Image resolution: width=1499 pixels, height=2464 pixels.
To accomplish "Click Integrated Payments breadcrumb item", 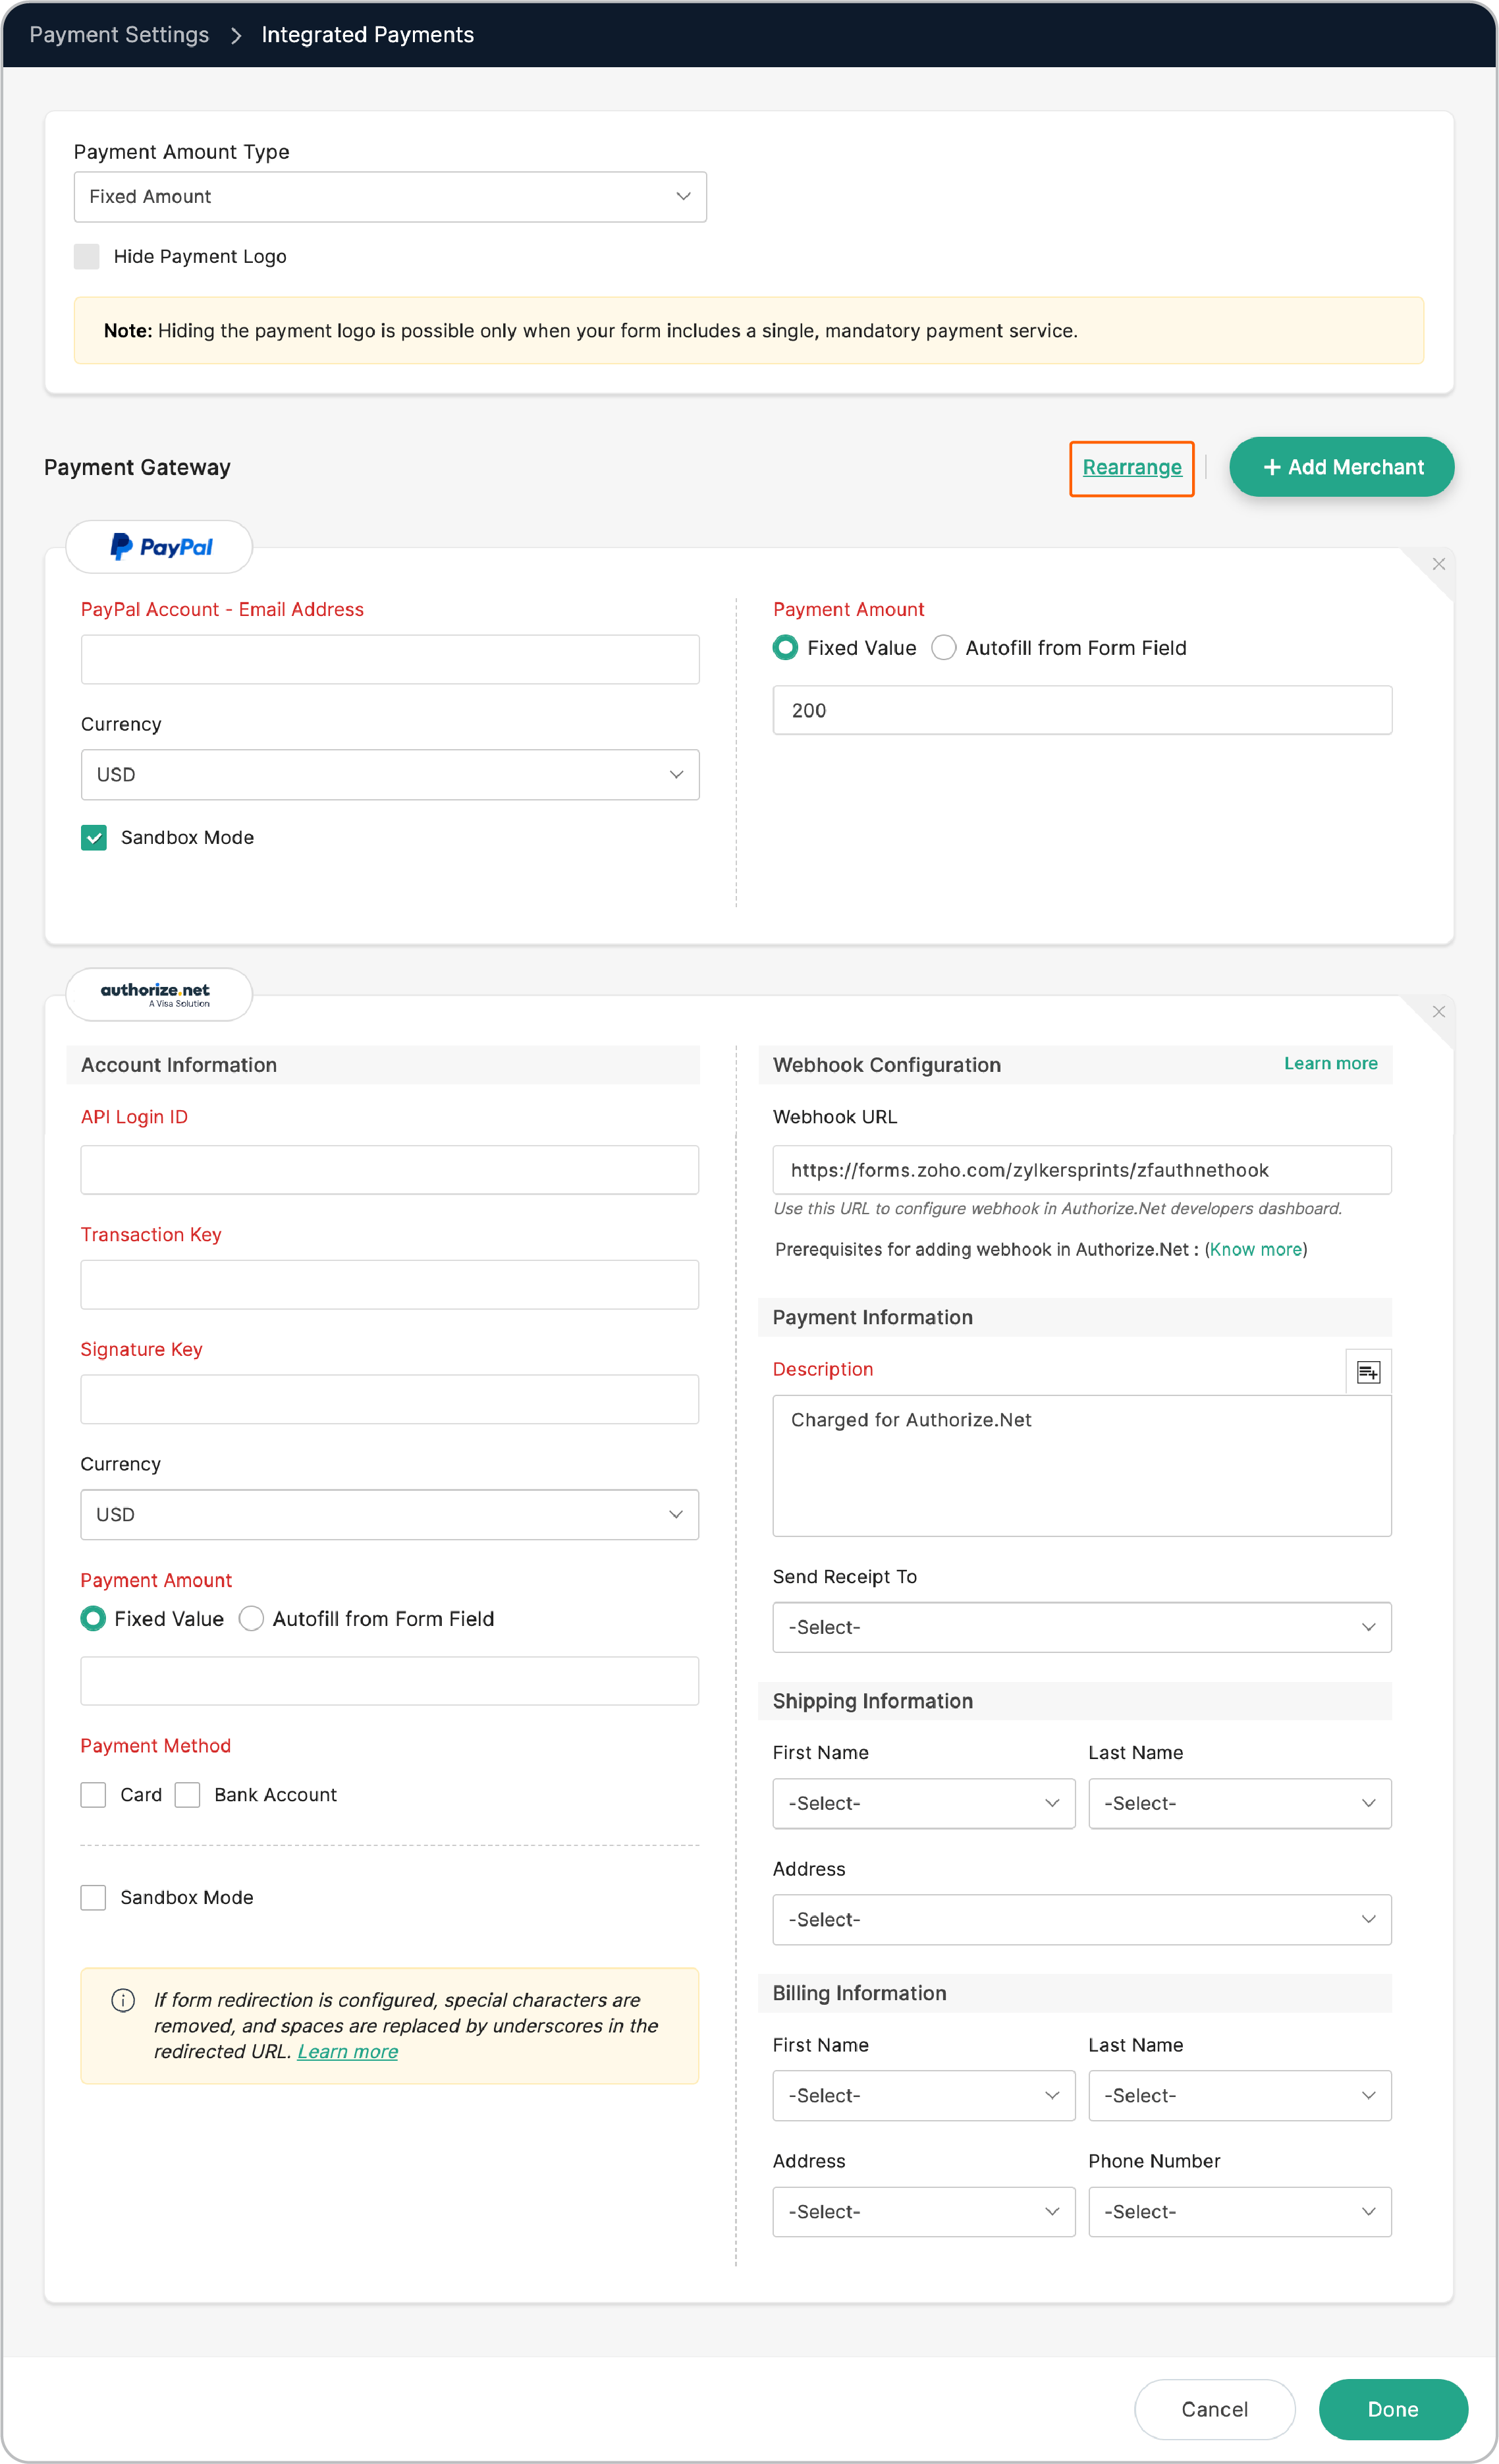I will [367, 35].
